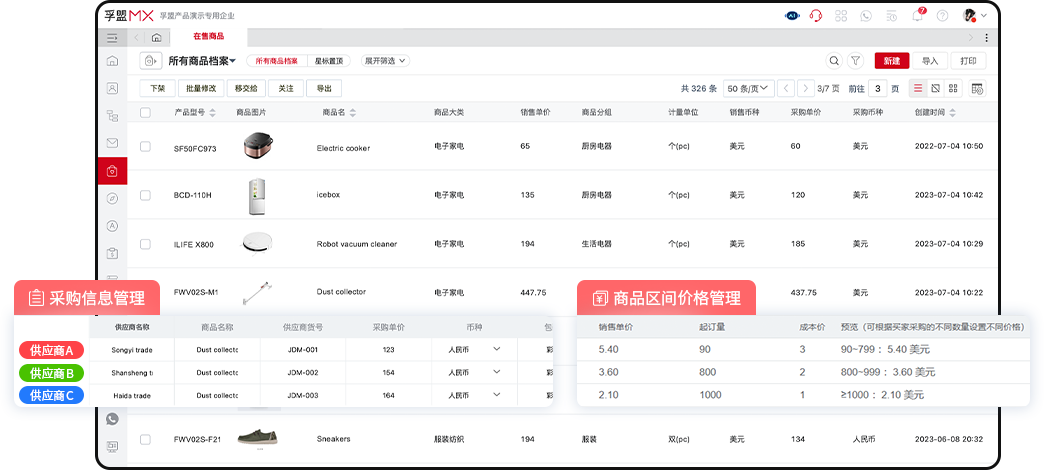Click the funnel filter icon

click(856, 61)
